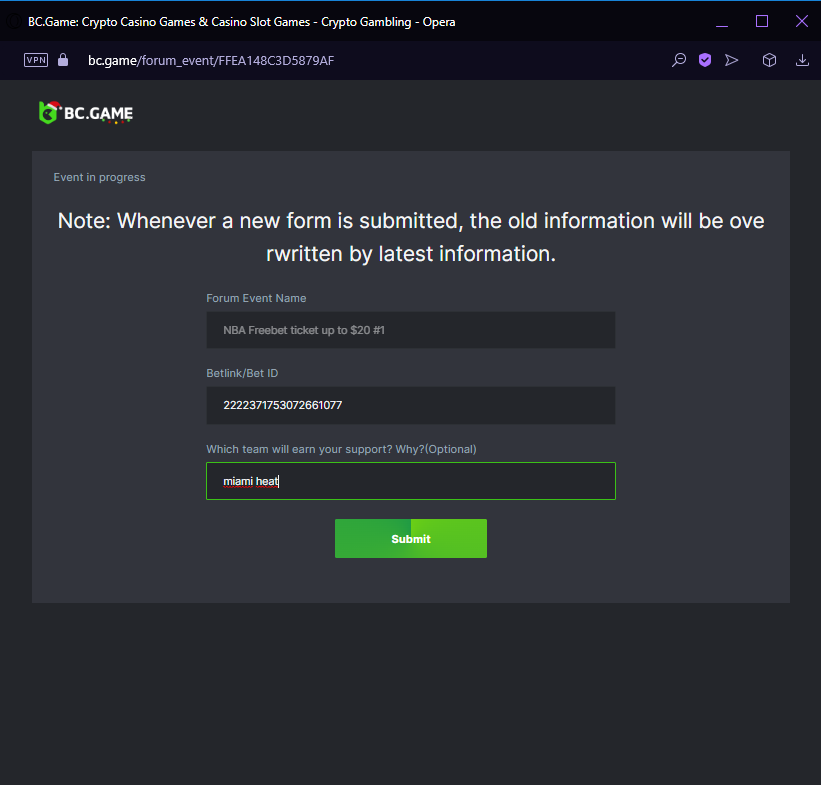Click the BC.GAME logo
The height and width of the screenshot is (785, 821).
click(86, 113)
